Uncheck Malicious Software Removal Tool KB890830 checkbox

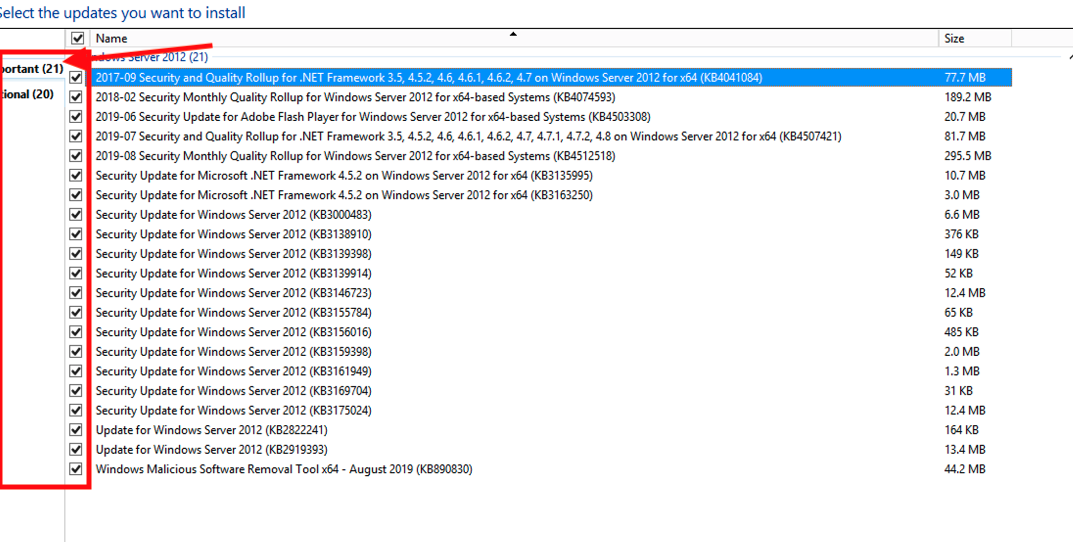[76, 469]
